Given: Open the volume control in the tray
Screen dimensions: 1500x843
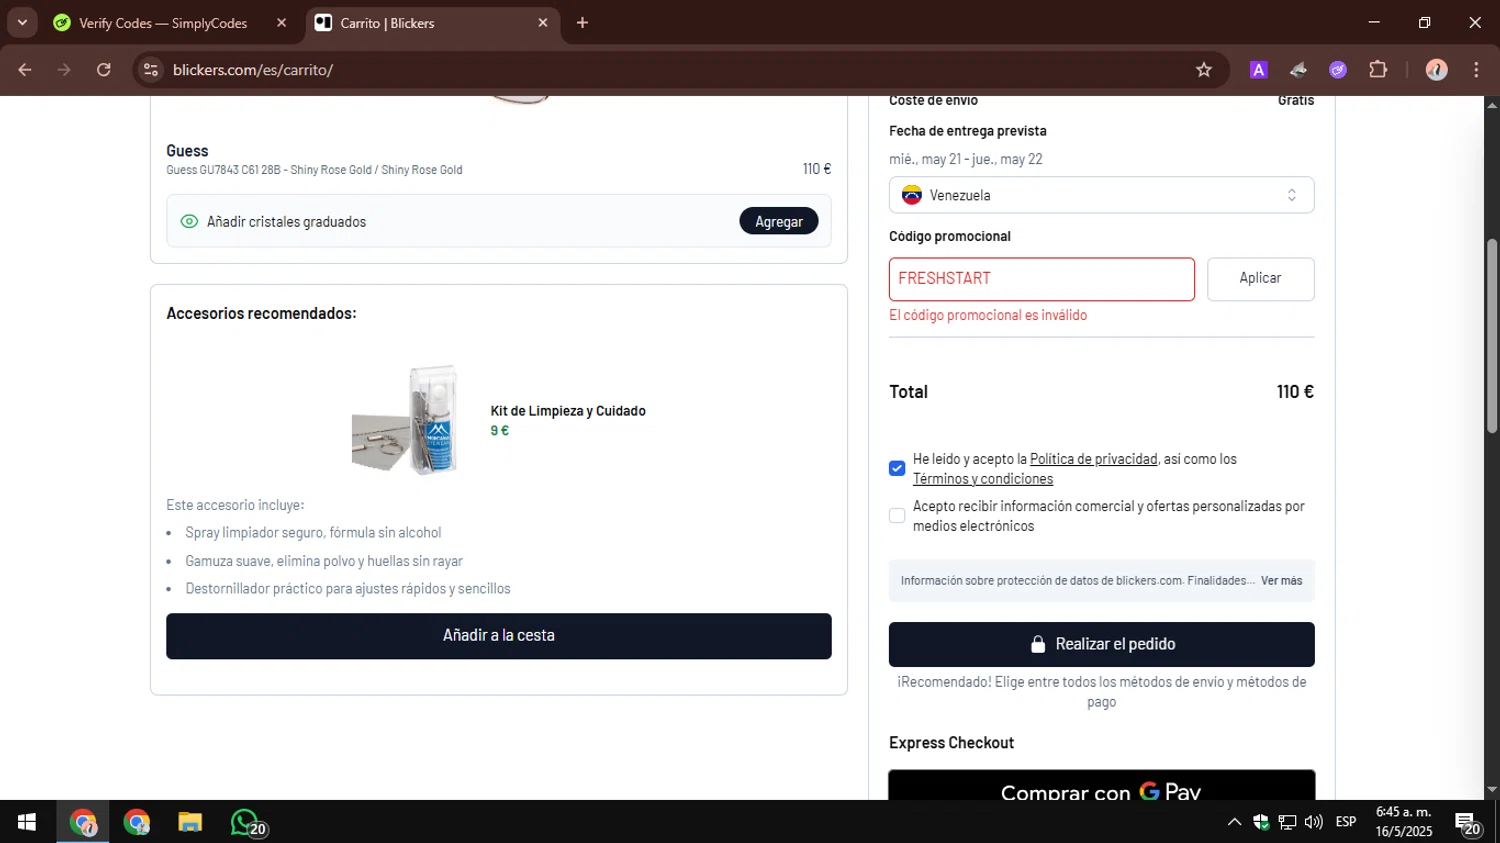Looking at the screenshot, I should [x=1314, y=822].
